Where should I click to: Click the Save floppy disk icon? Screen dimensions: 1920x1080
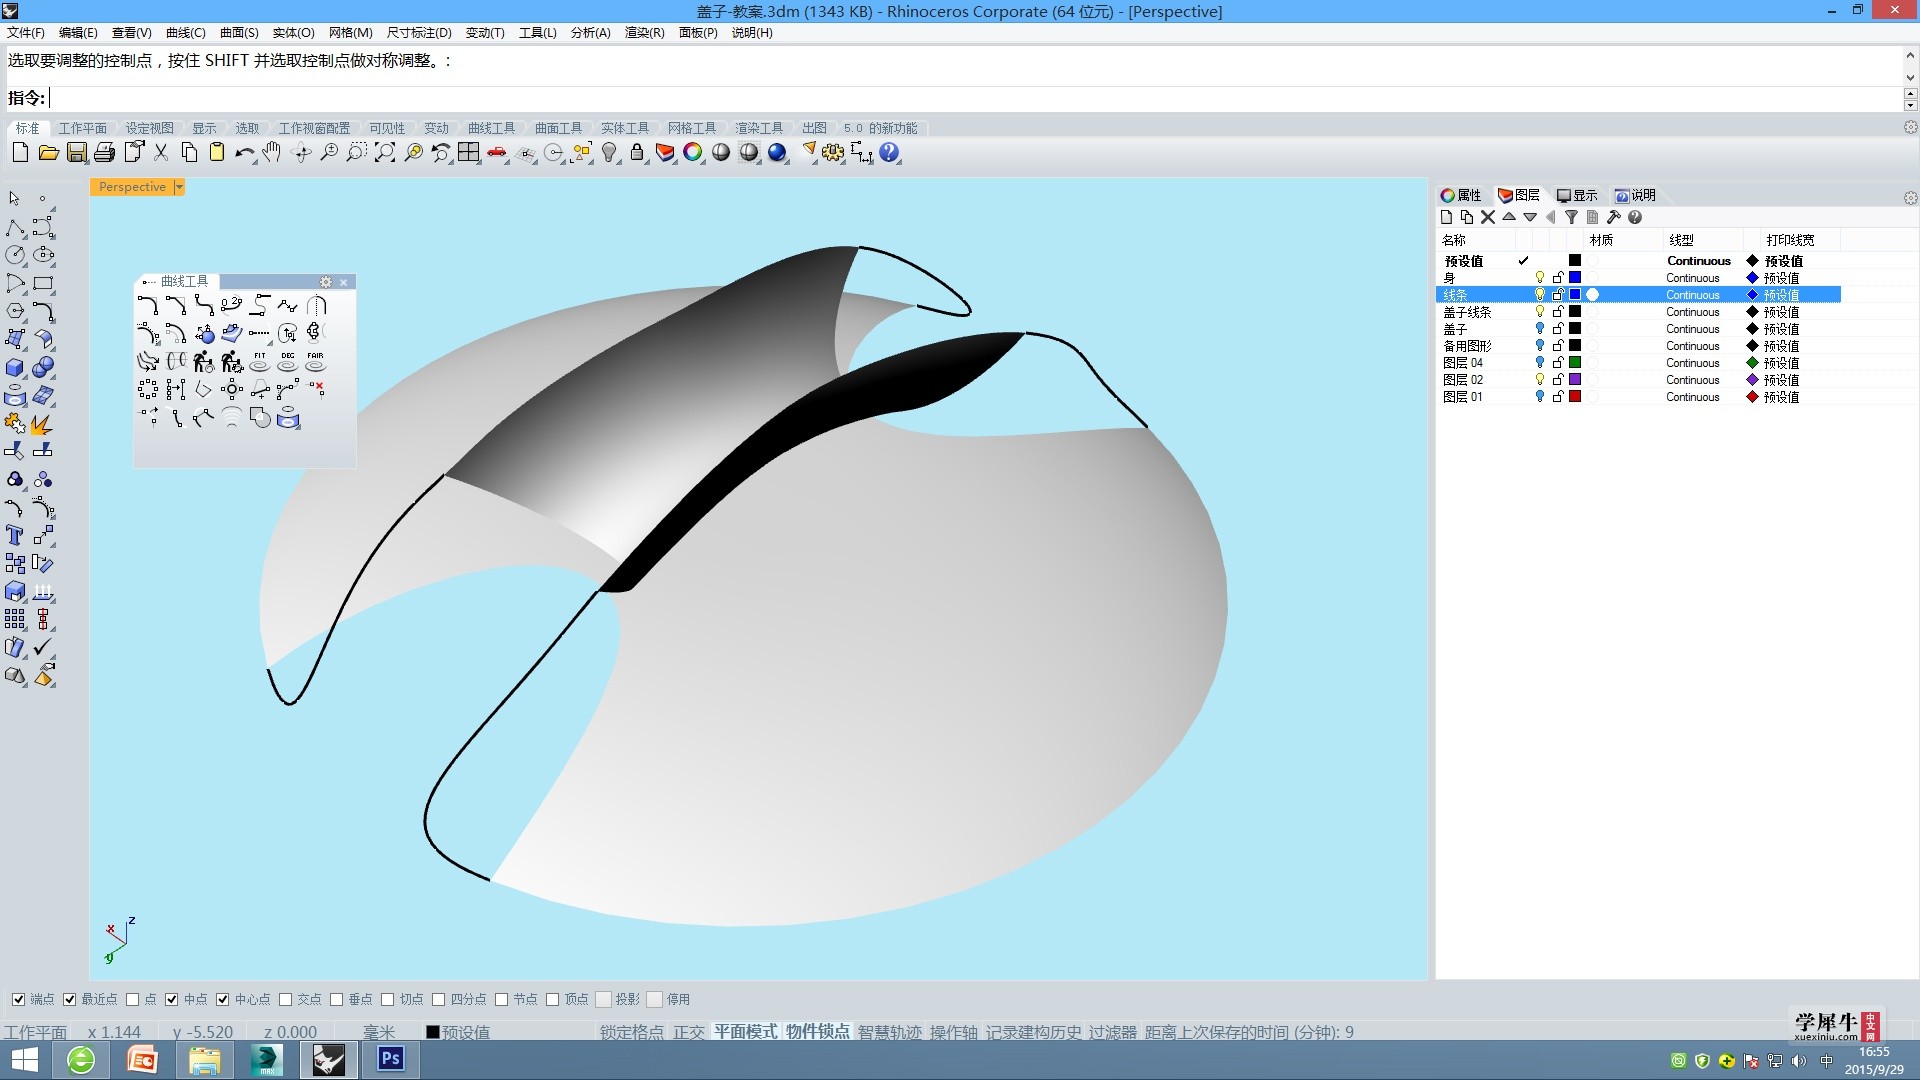point(76,153)
